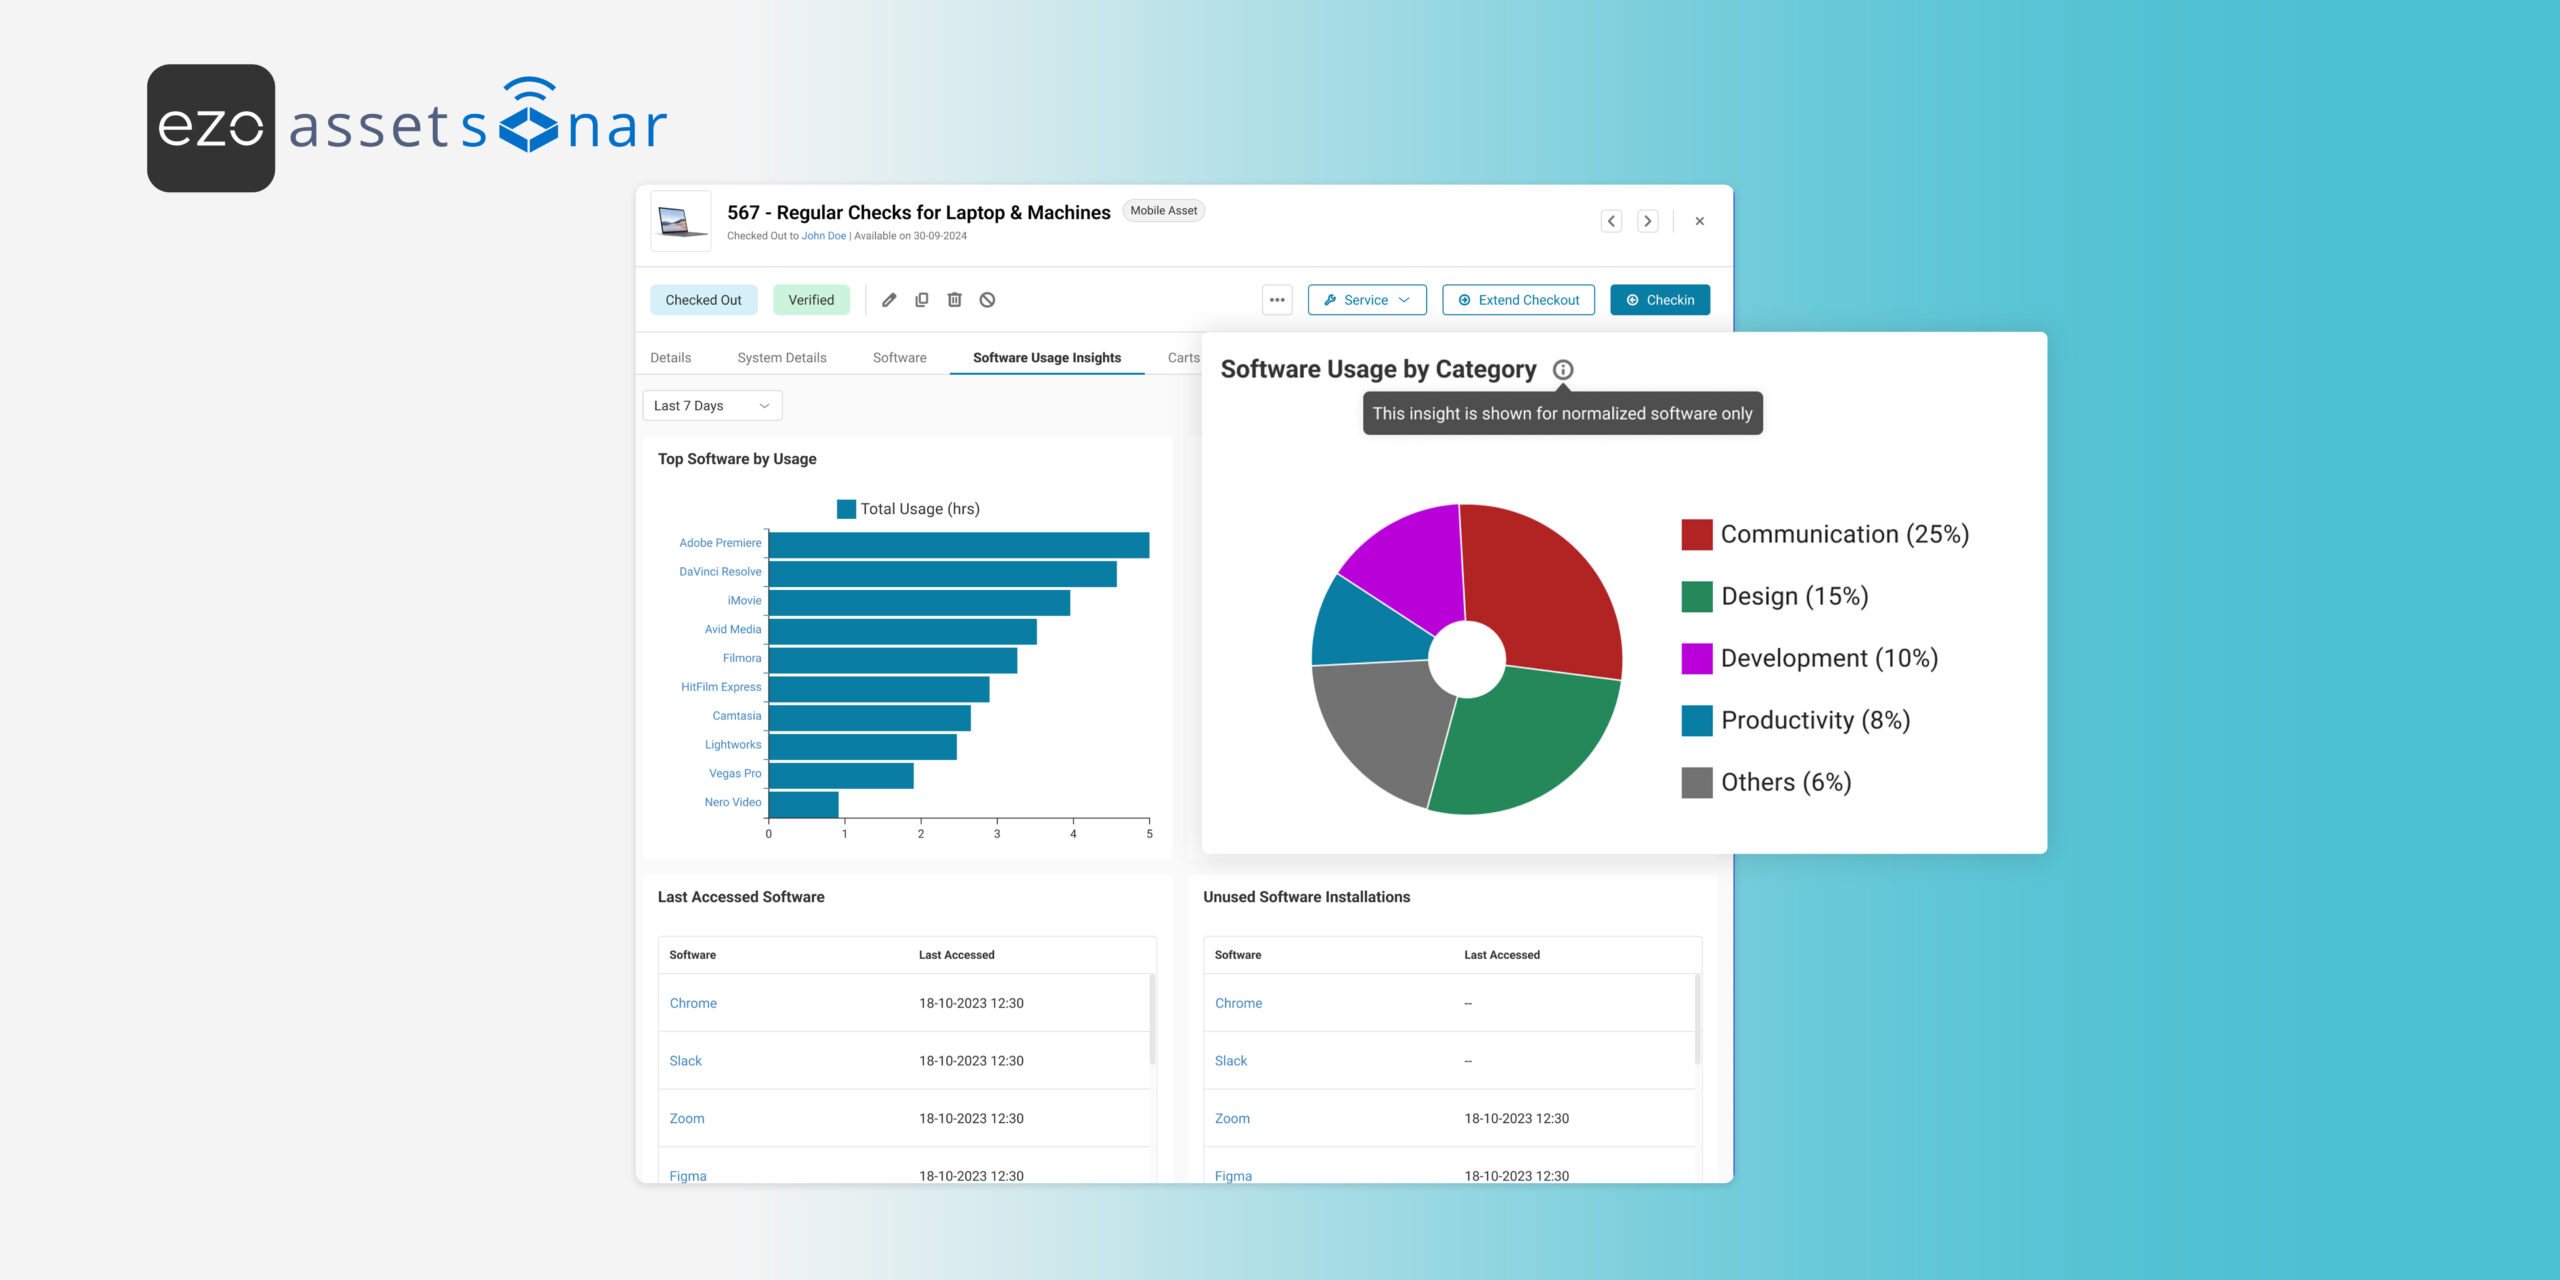Expand the Service dropdown button

point(1367,300)
